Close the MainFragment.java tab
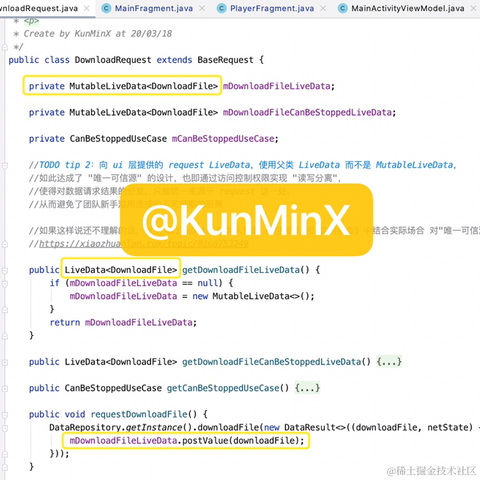 tap(202, 8)
